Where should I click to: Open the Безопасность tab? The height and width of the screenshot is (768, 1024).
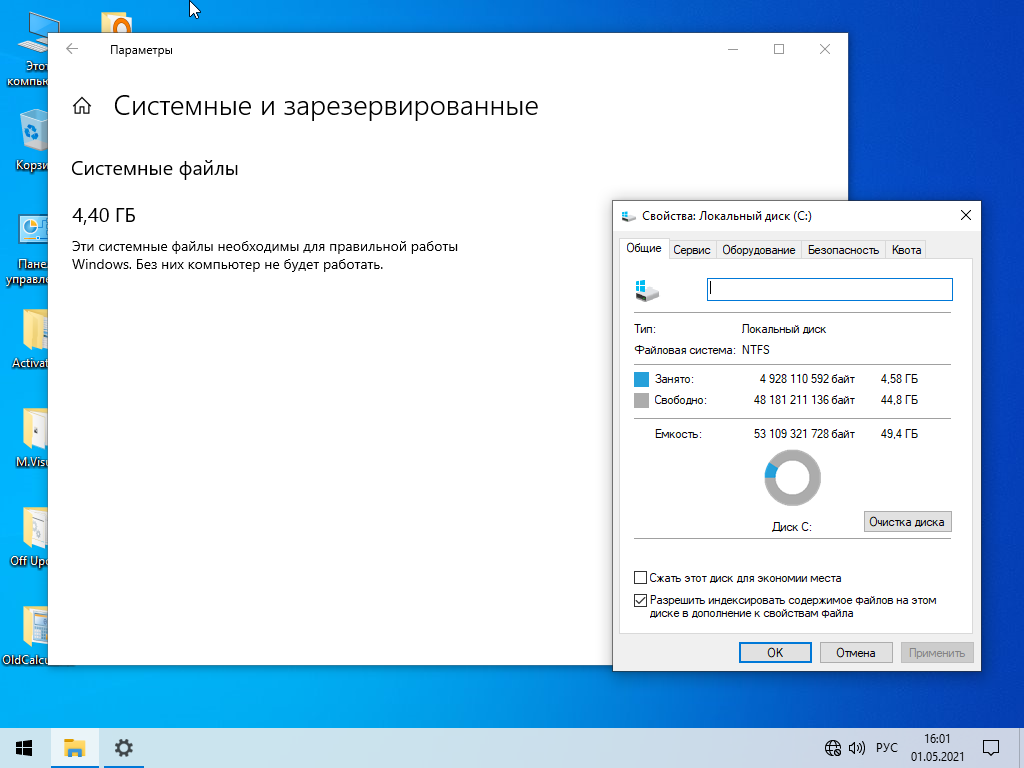pos(843,249)
